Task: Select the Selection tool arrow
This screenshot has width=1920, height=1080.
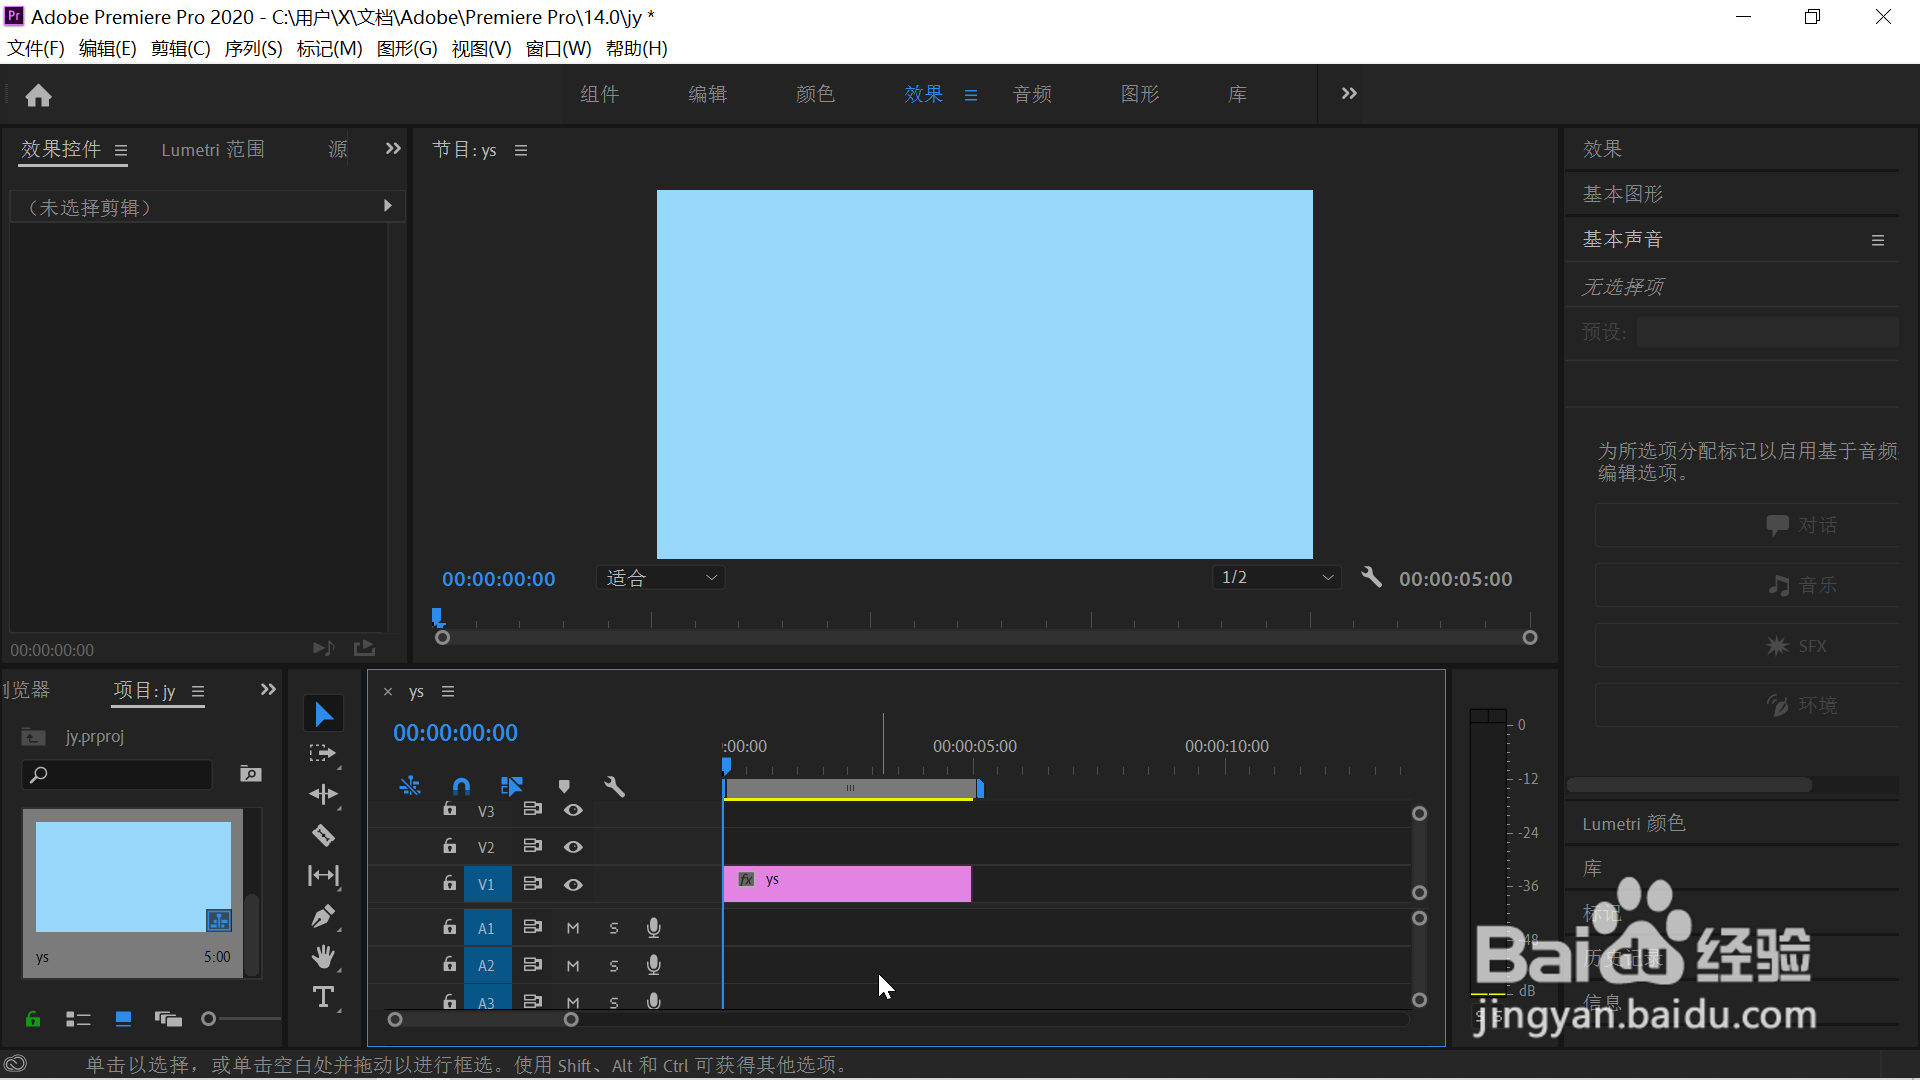Action: [323, 714]
